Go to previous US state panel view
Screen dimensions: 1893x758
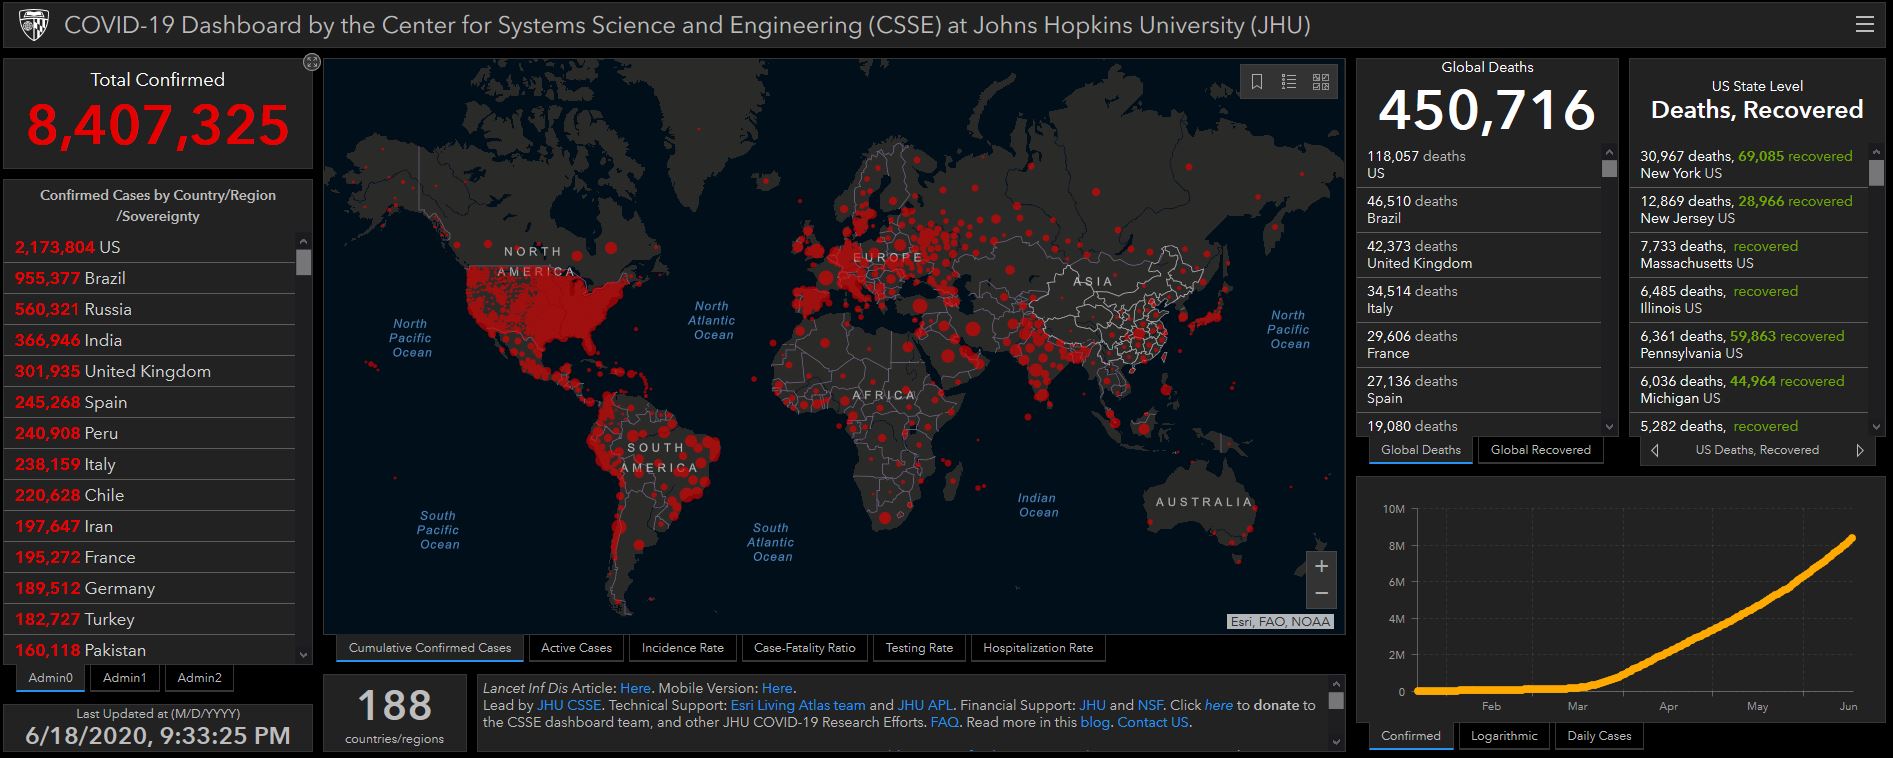(x=1655, y=450)
